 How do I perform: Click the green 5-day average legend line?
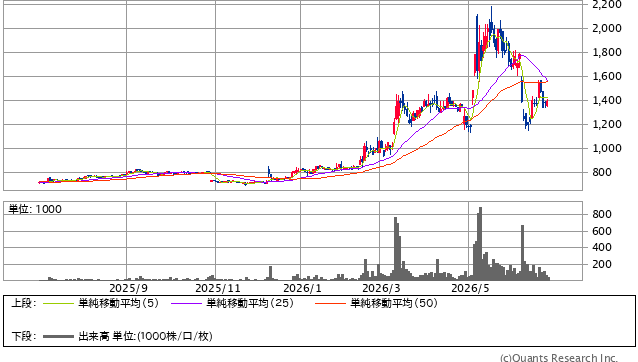pyautogui.click(x=58, y=303)
